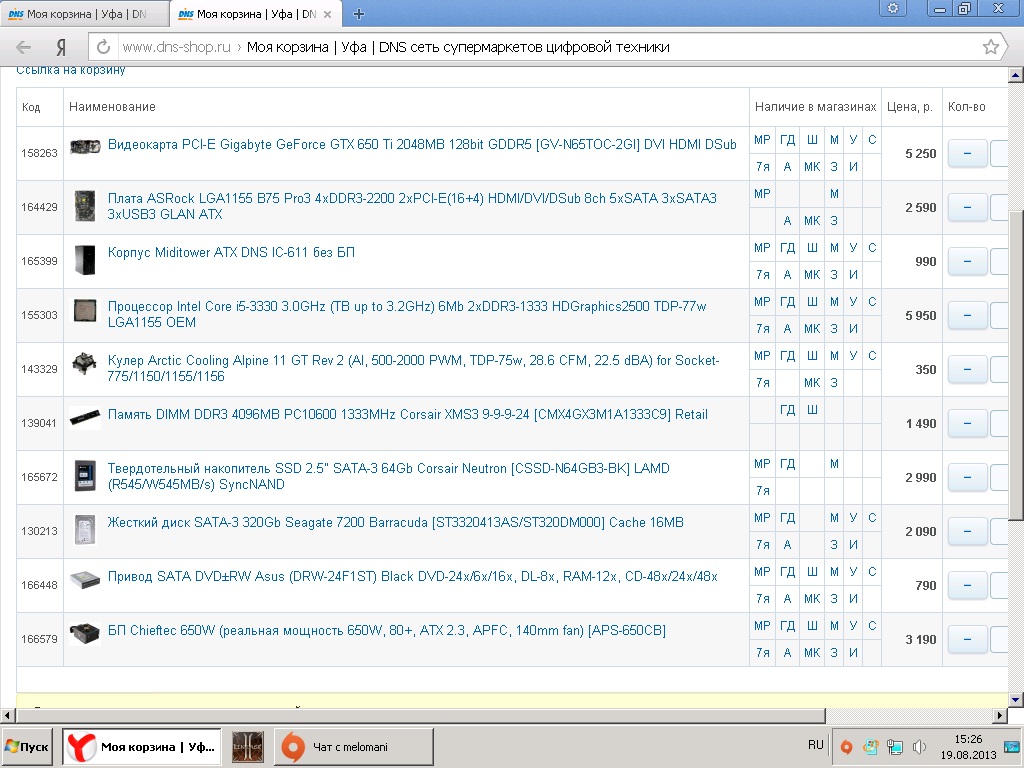Click the address bar field
The width and height of the screenshot is (1024, 768).
pos(549,47)
